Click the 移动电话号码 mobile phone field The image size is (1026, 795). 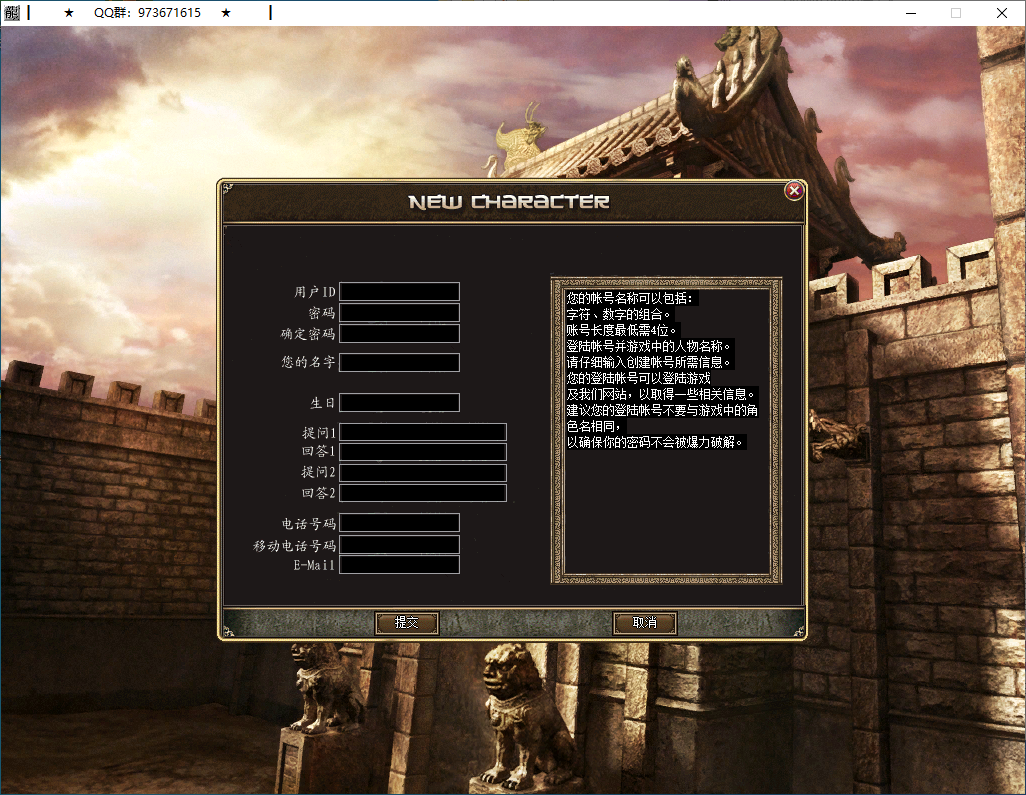398,543
